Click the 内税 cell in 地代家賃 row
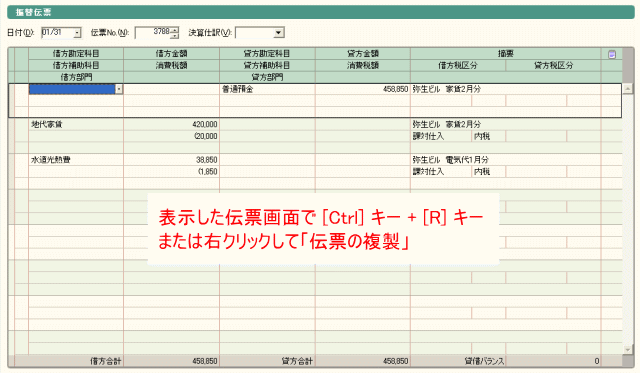The image size is (640, 373). click(x=489, y=136)
